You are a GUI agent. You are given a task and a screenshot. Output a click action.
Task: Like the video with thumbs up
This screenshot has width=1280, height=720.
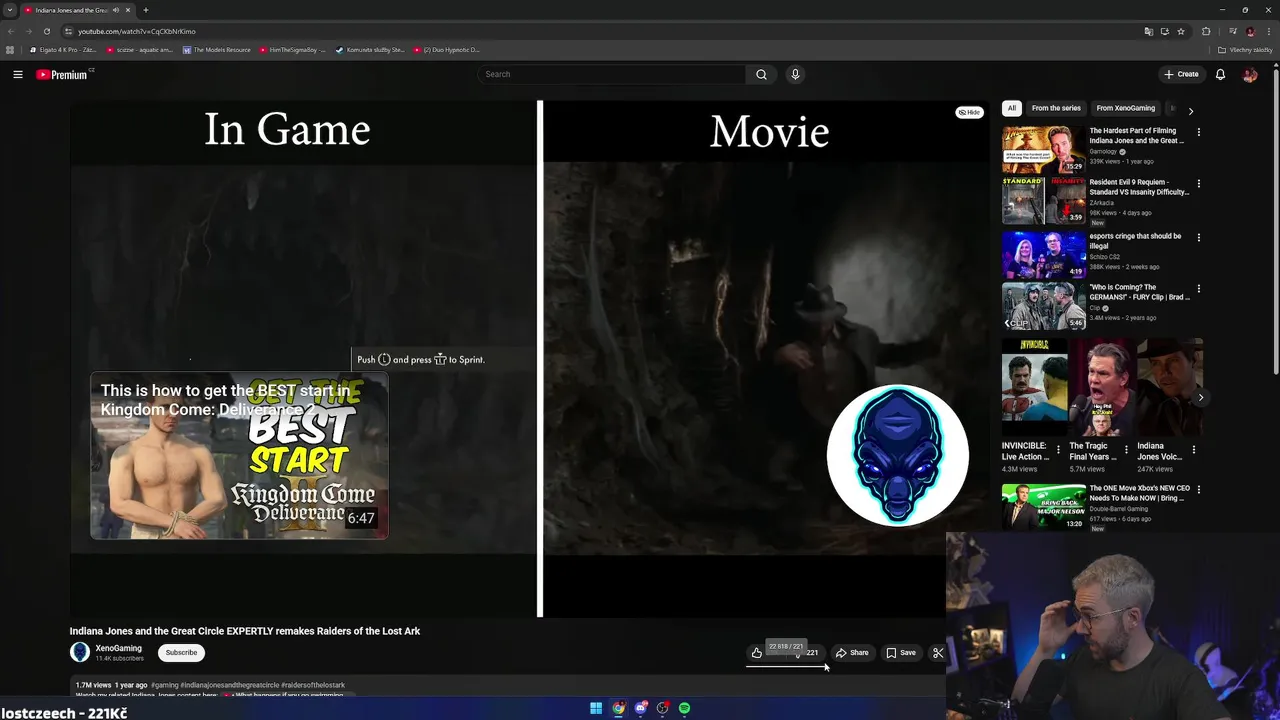[x=757, y=653]
